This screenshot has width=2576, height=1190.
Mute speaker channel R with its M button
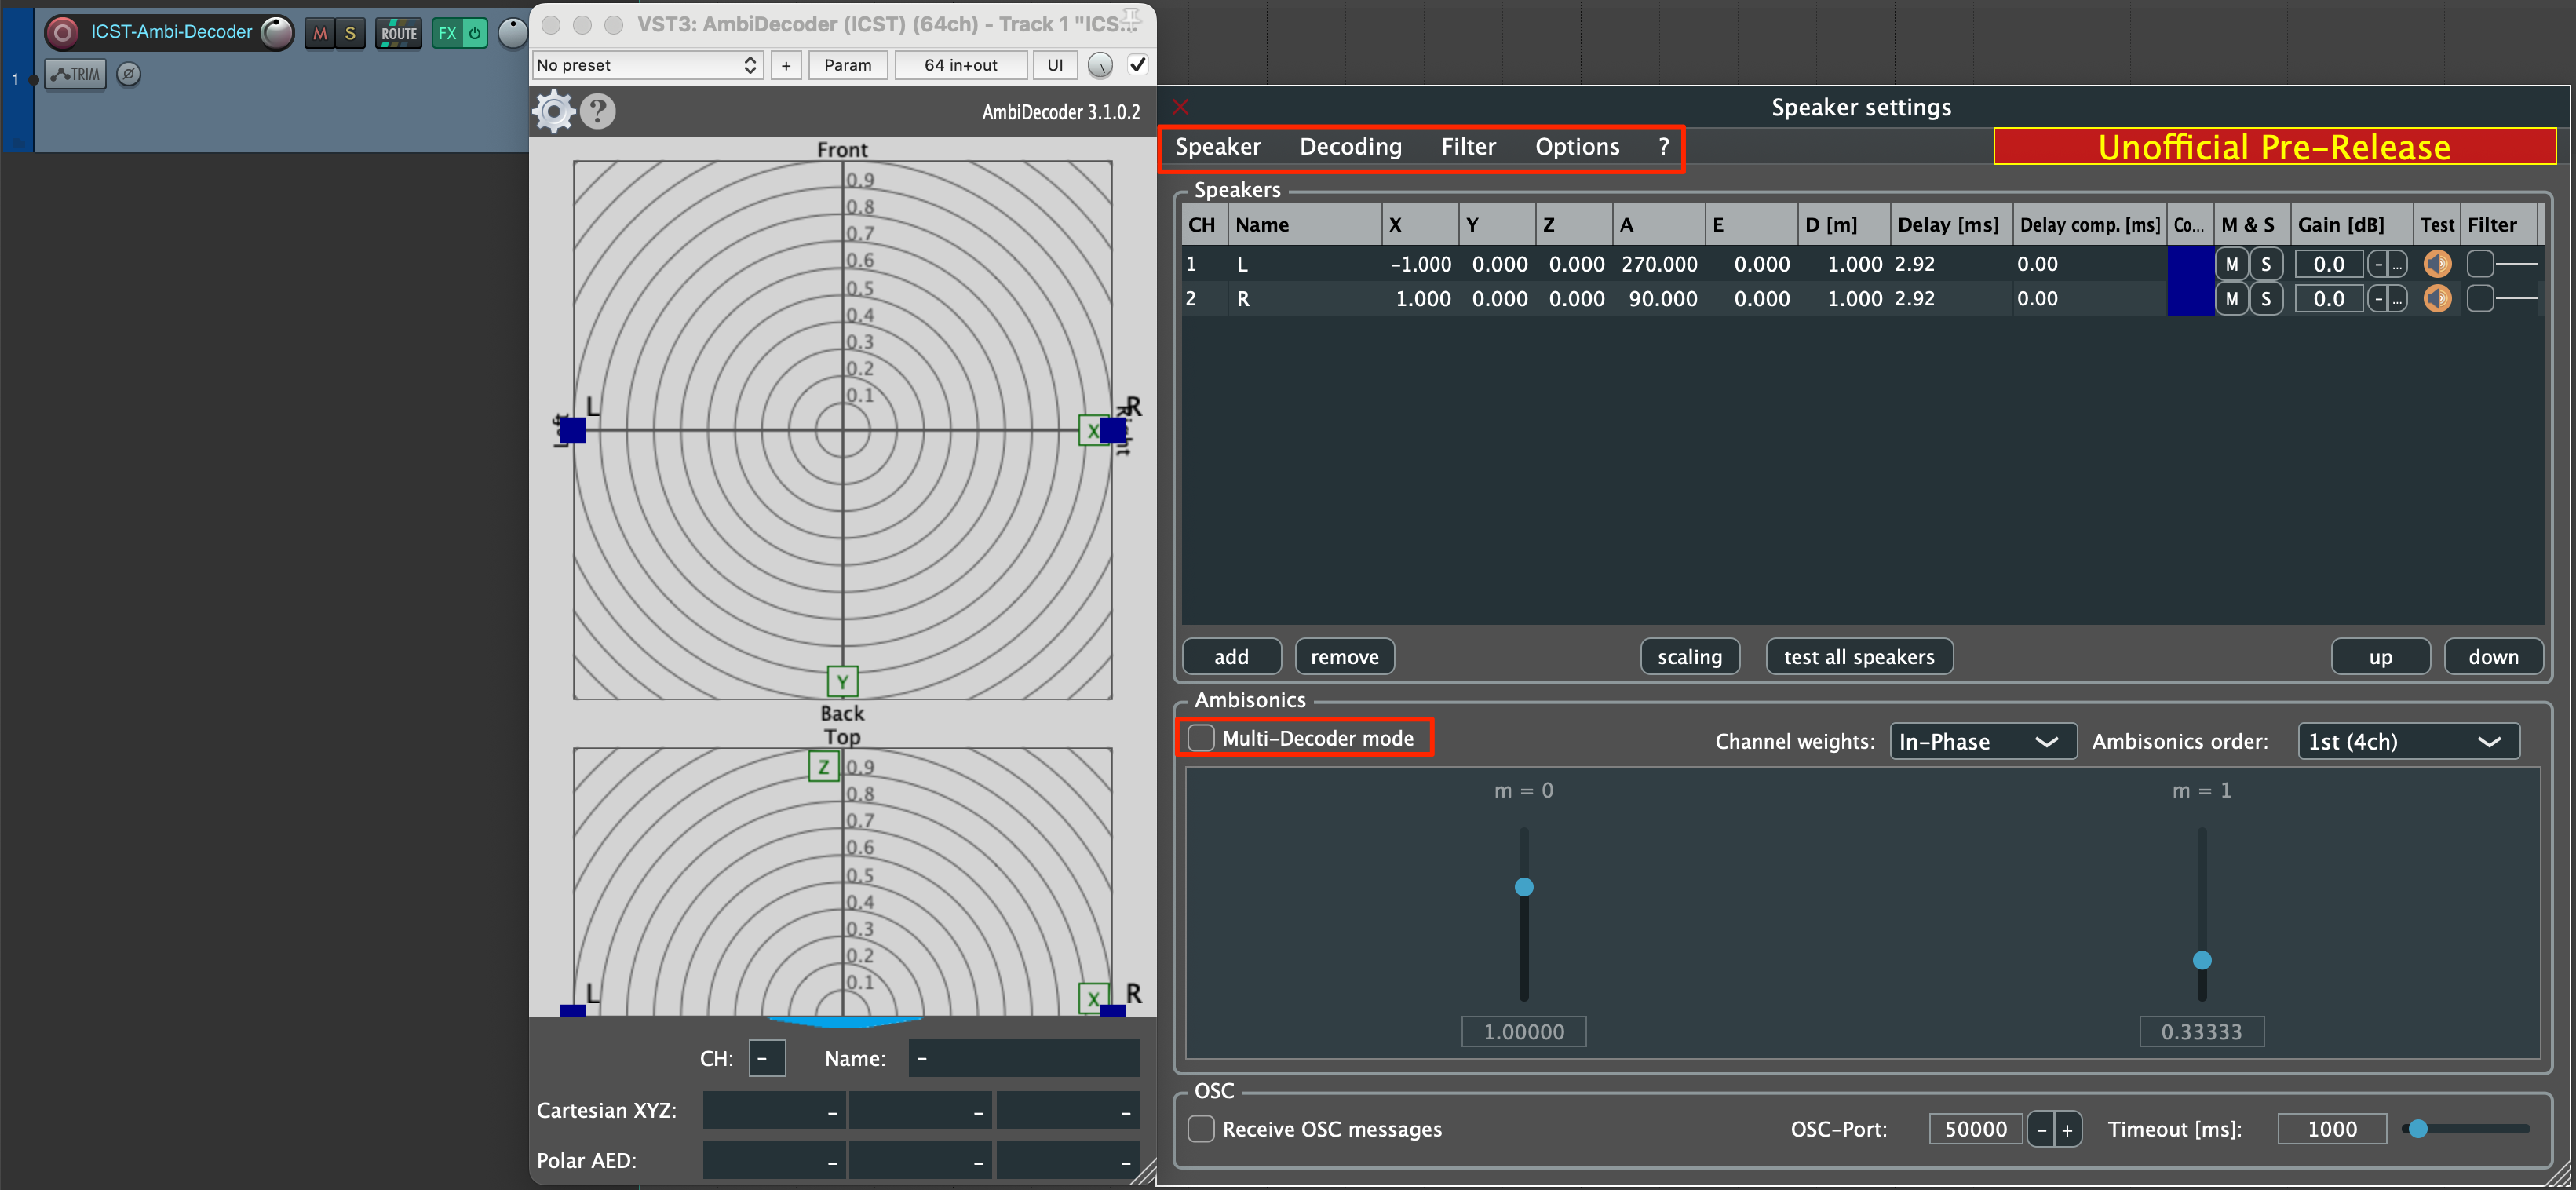pos(2231,298)
